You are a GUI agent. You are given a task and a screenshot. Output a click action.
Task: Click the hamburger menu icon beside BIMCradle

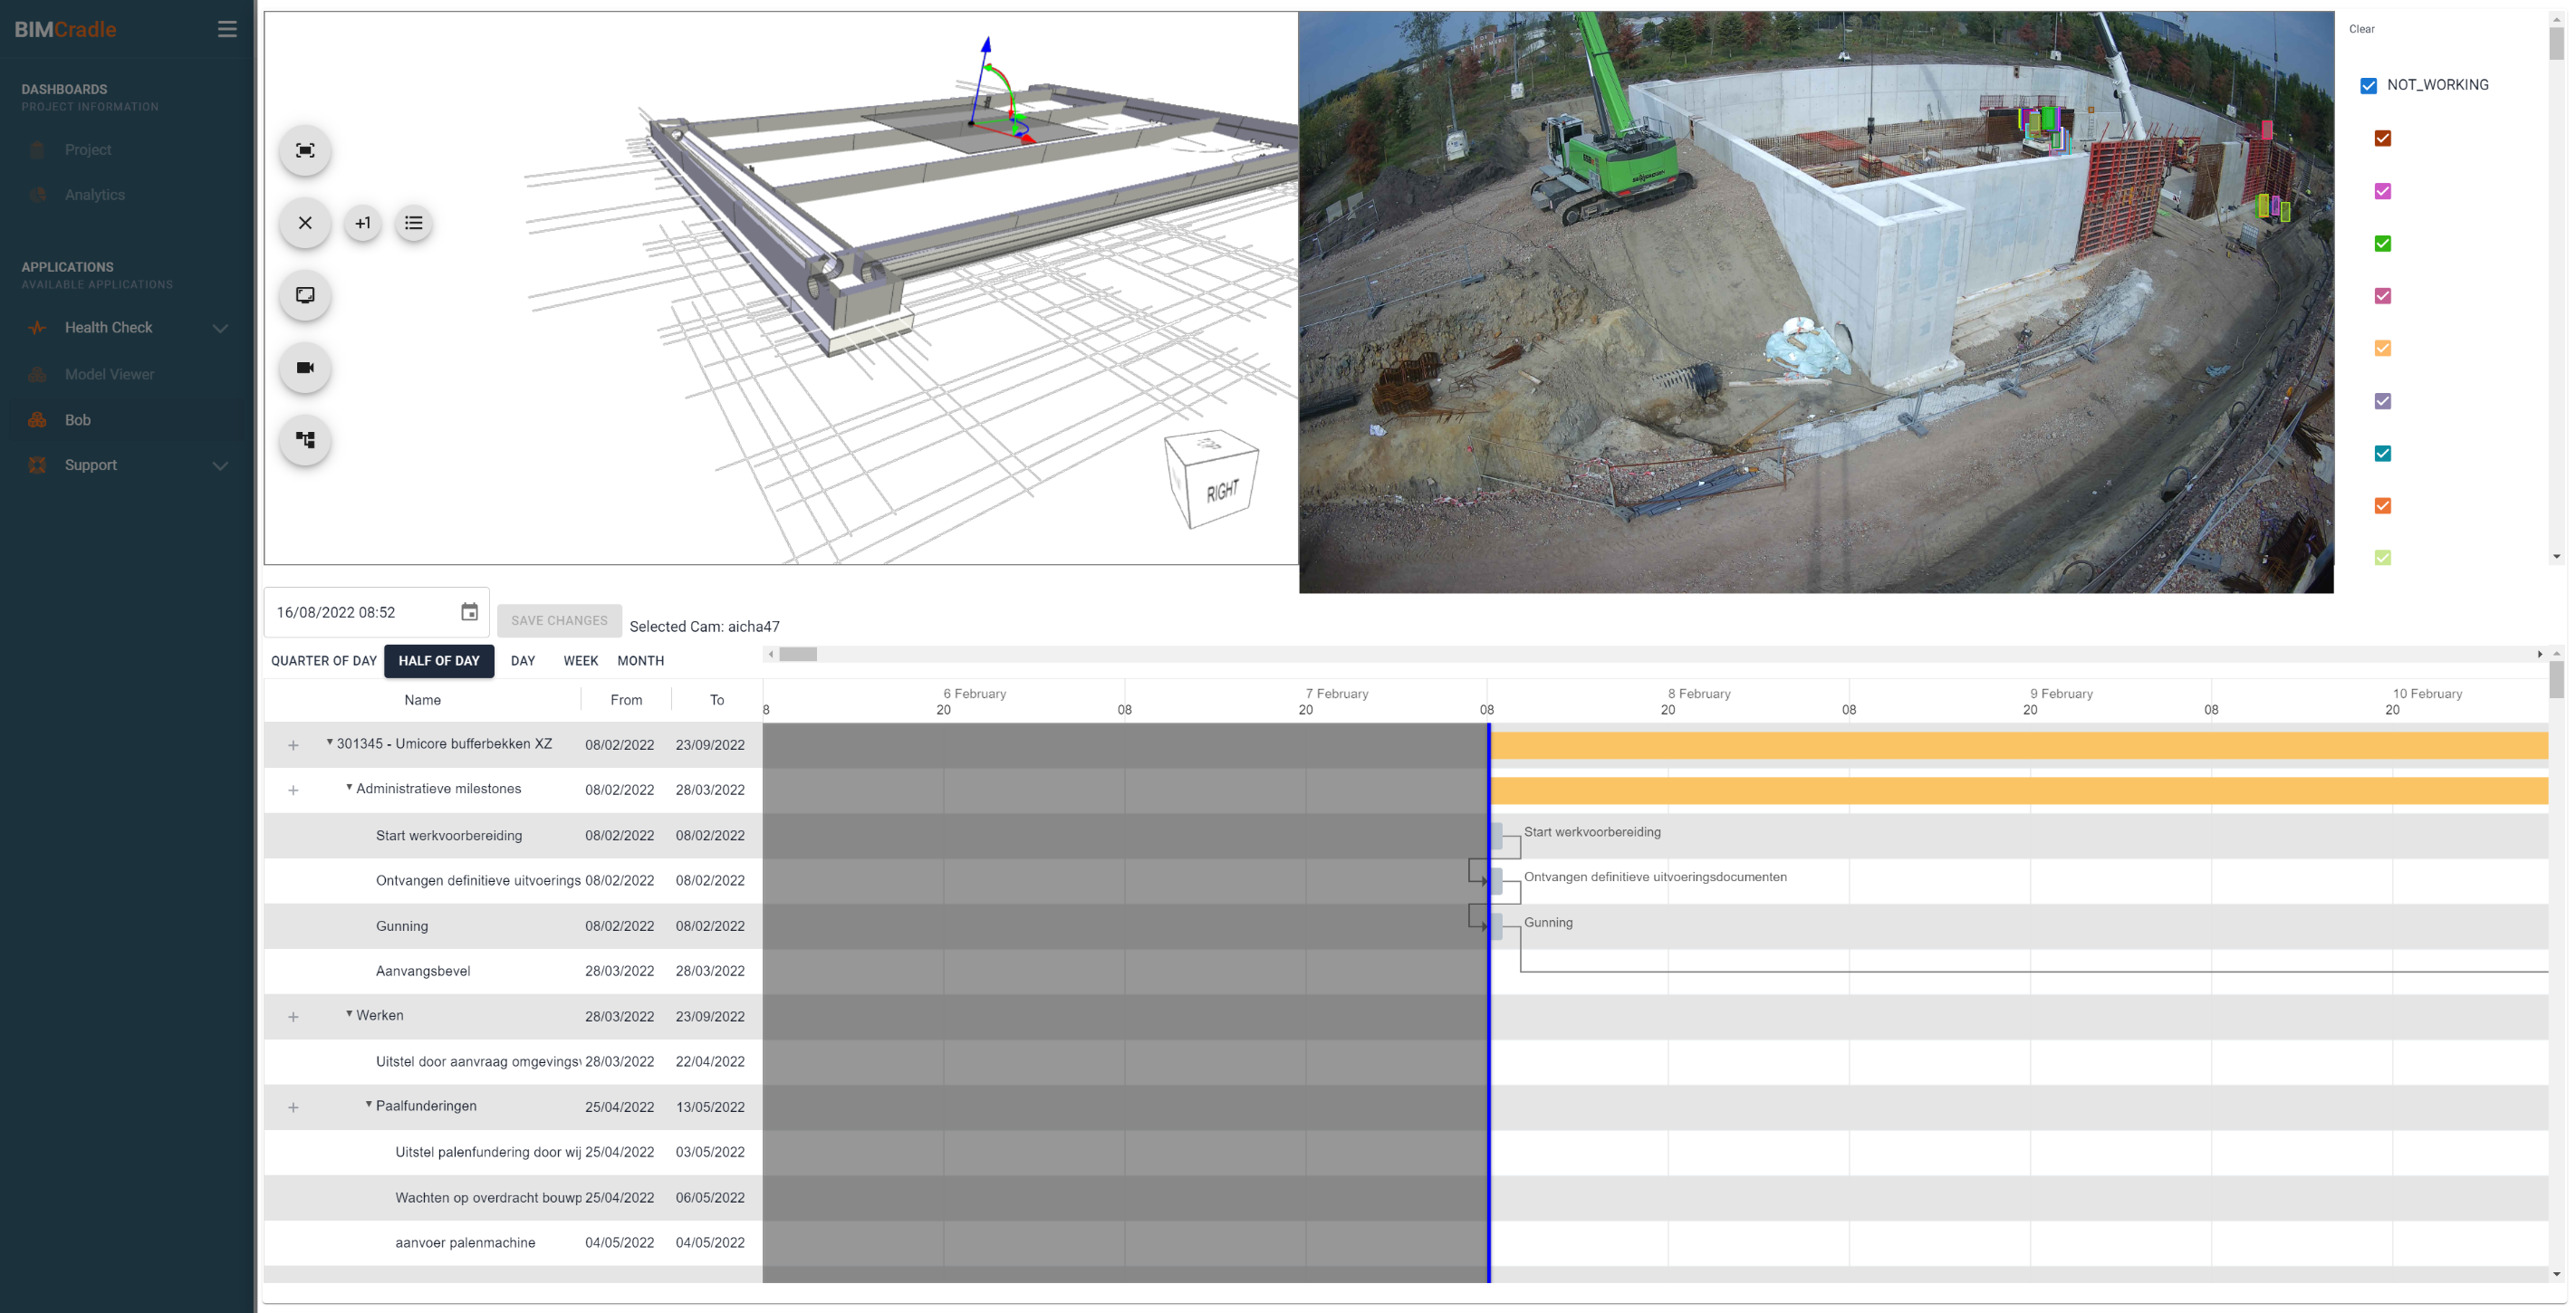click(x=227, y=29)
